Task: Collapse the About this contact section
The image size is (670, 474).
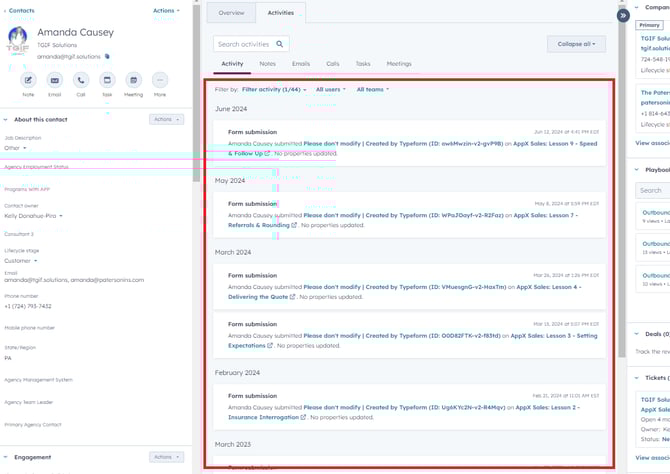Action: coord(5,120)
